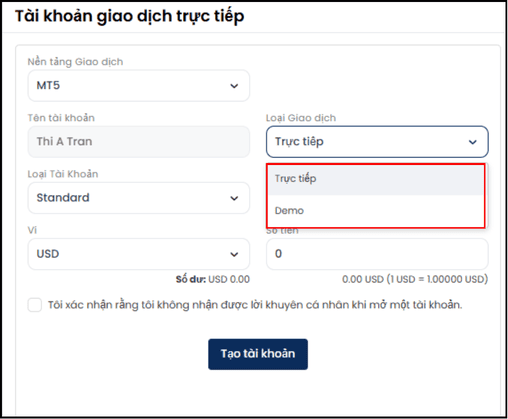Screen dimensions: 508x419
Task: Collapse the Loại Giao dịch Trực tiếp dropdown
Action: point(377,142)
